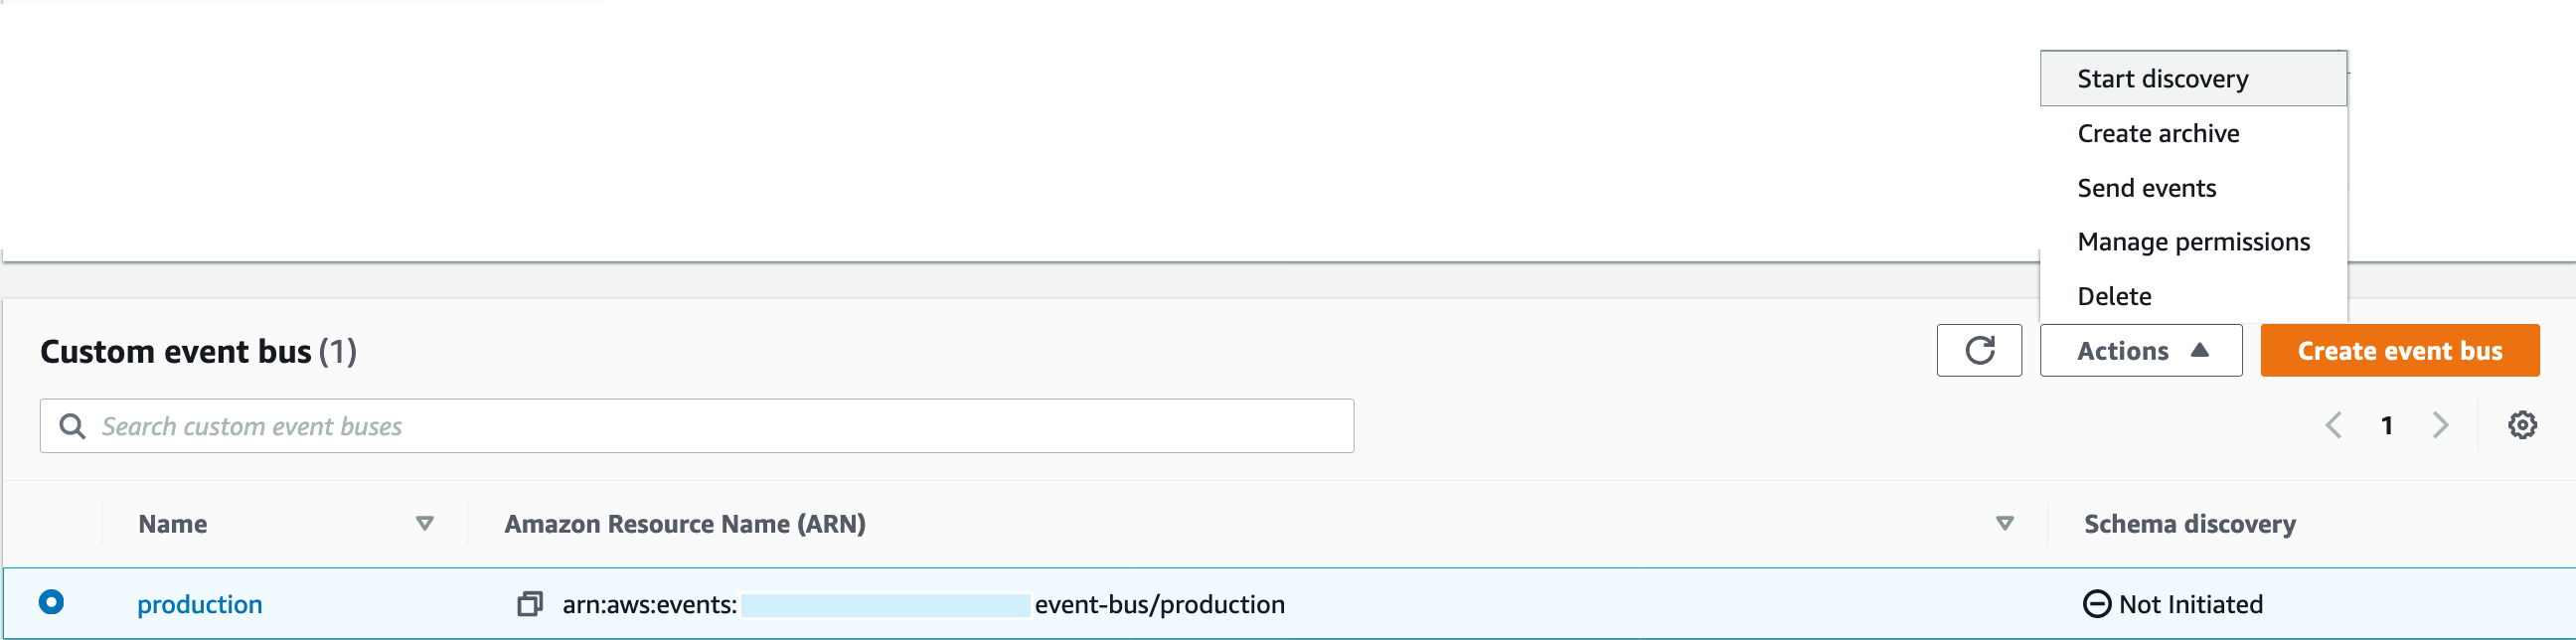The height and width of the screenshot is (640, 2576).
Task: Click the Actions menu collapse arrow
Action: click(2200, 350)
